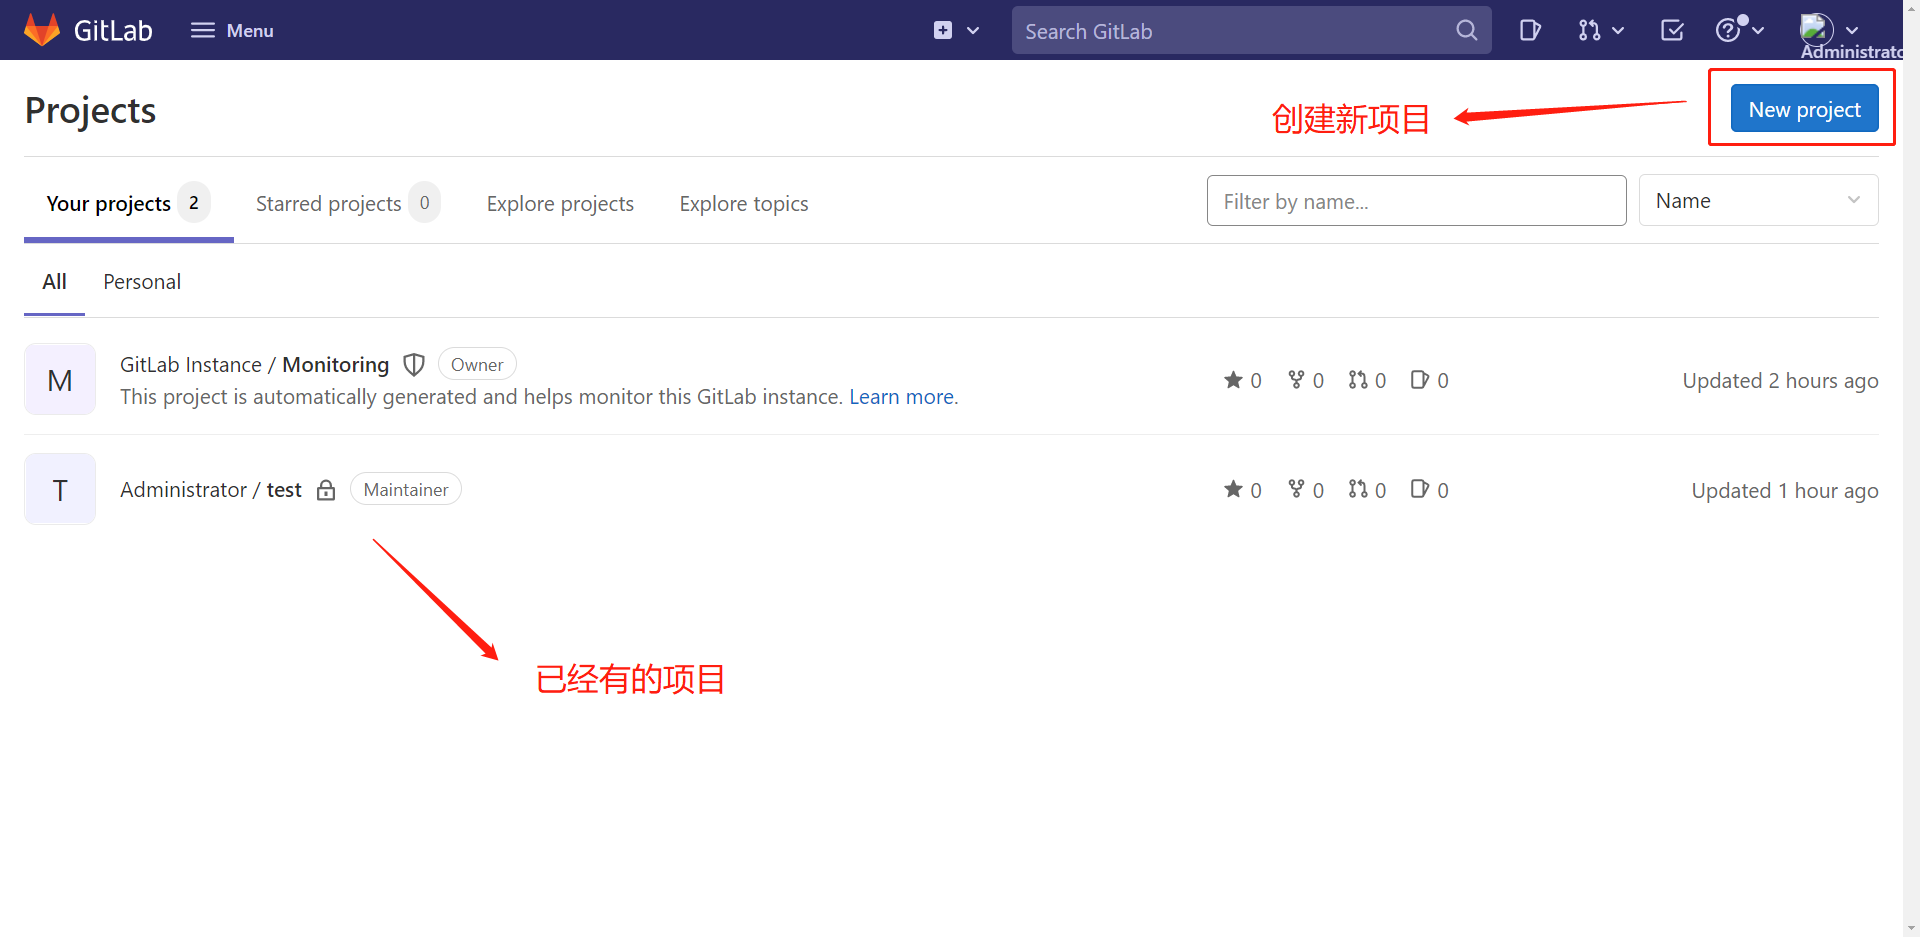Expand the Name sort dropdown
Viewport: 1920px width, 937px height.
click(x=1758, y=200)
